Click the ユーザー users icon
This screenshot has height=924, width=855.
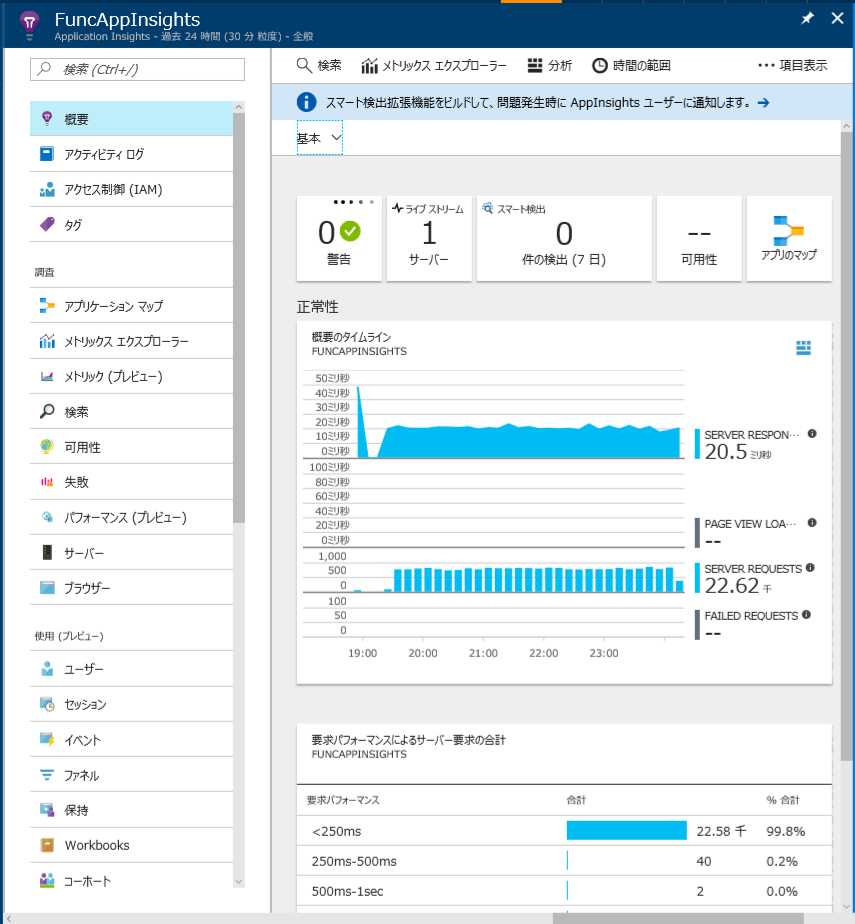coord(47,669)
